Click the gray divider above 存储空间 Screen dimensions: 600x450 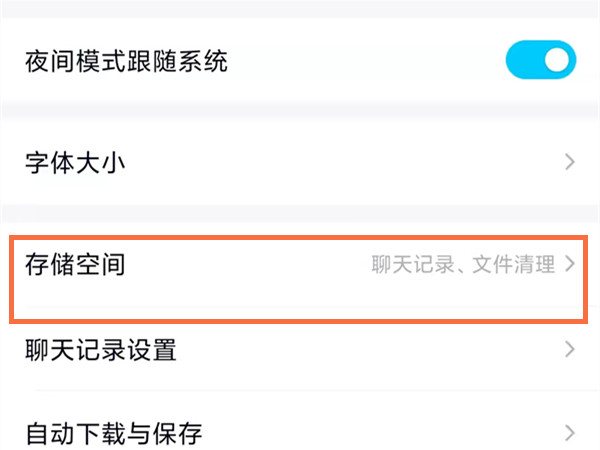(300, 213)
